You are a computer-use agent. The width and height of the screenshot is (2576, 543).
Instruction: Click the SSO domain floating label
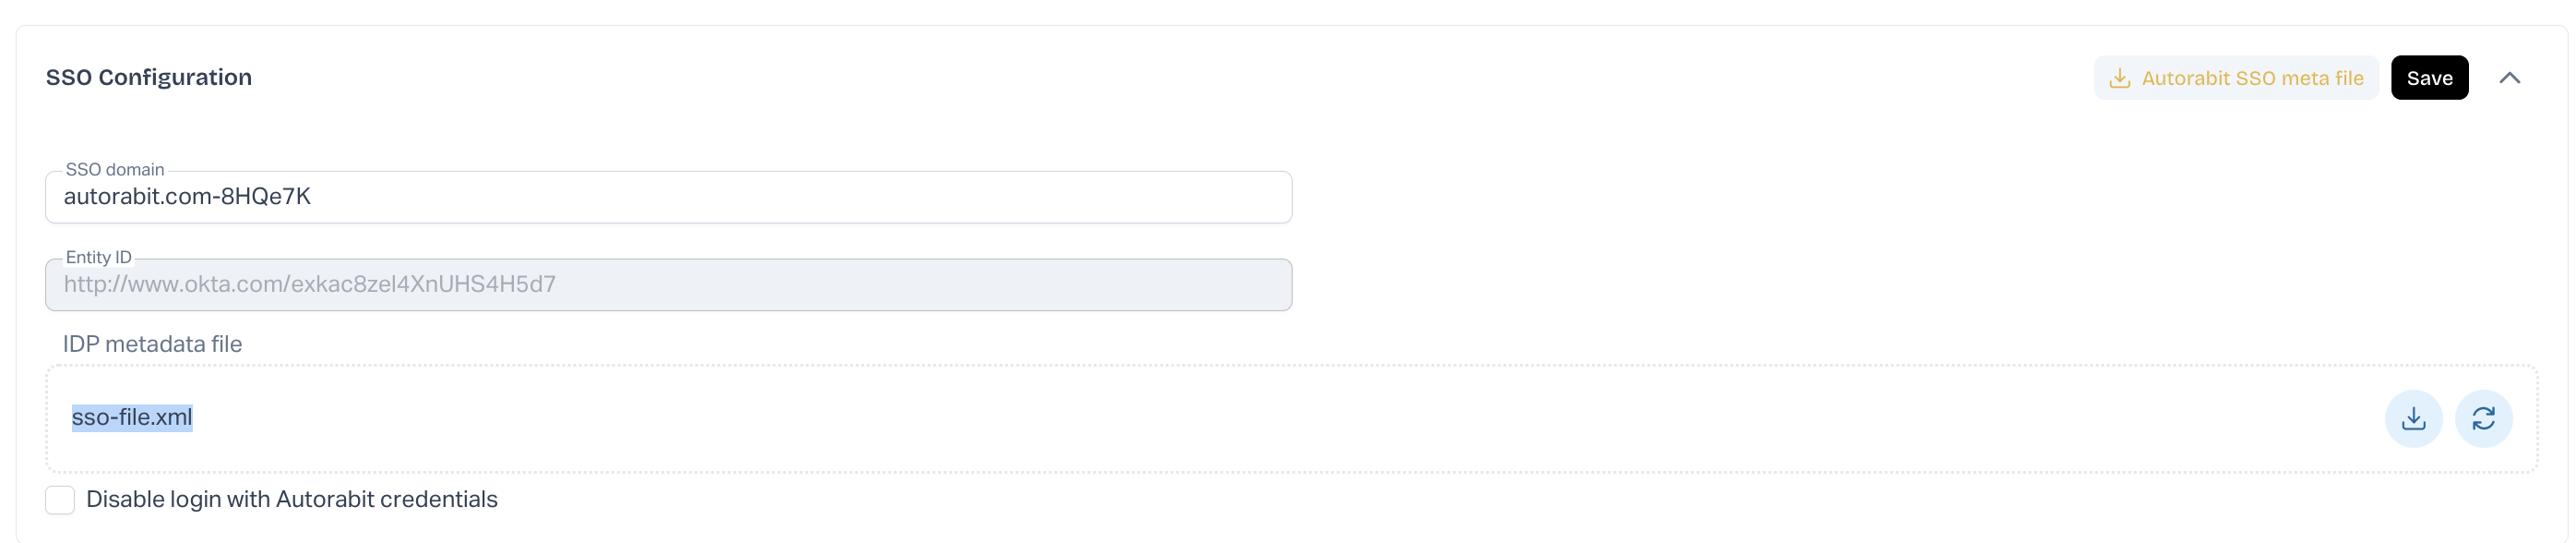click(115, 169)
